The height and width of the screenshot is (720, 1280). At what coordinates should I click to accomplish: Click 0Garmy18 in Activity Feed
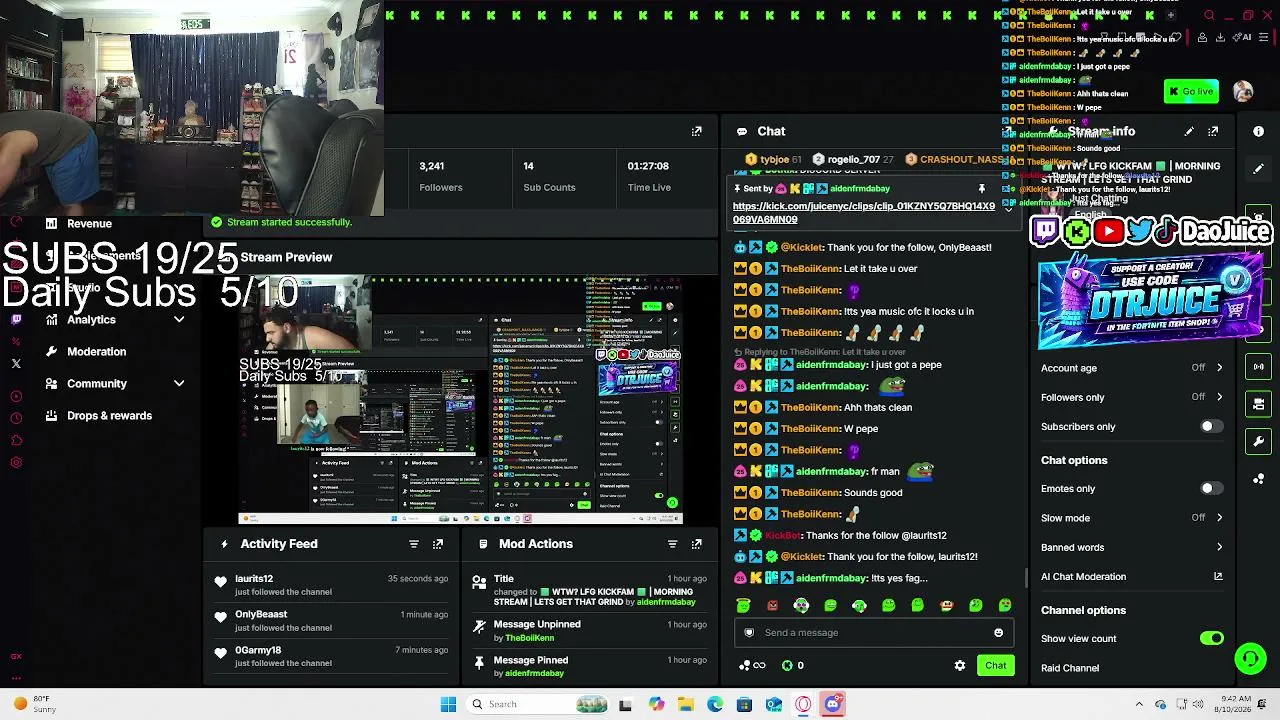(x=258, y=651)
